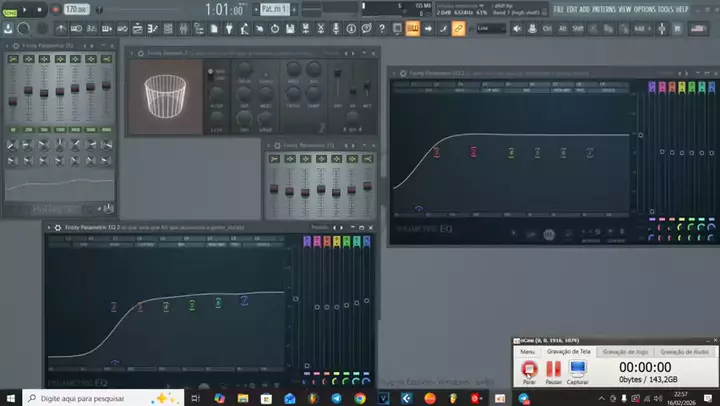Click the tempo display showing 170
The height and width of the screenshot is (406, 720).
[75, 9]
